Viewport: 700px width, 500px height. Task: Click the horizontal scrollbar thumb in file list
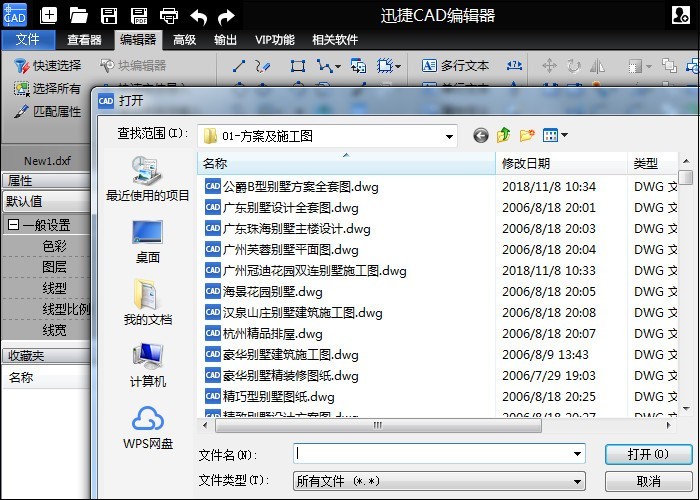click(x=378, y=425)
